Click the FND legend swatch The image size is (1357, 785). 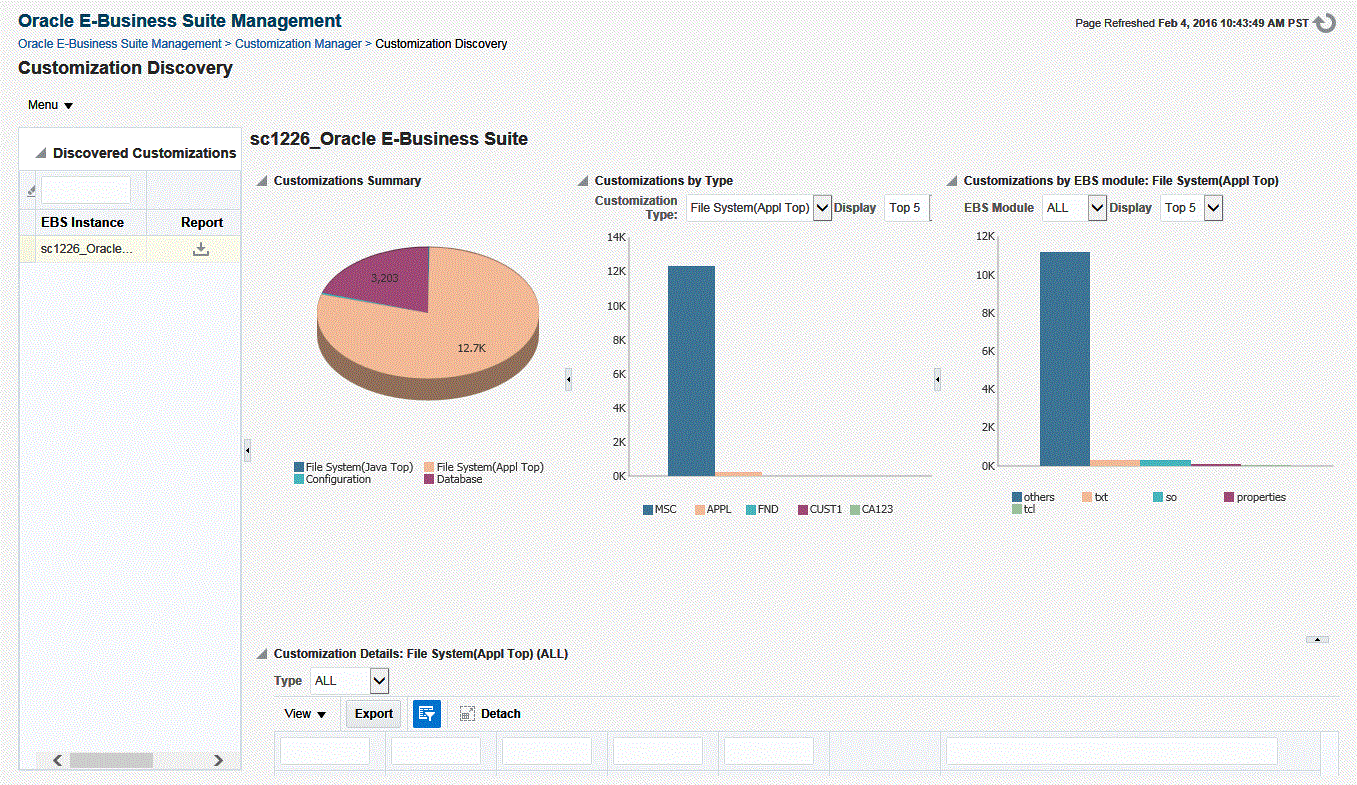pyautogui.click(x=751, y=510)
